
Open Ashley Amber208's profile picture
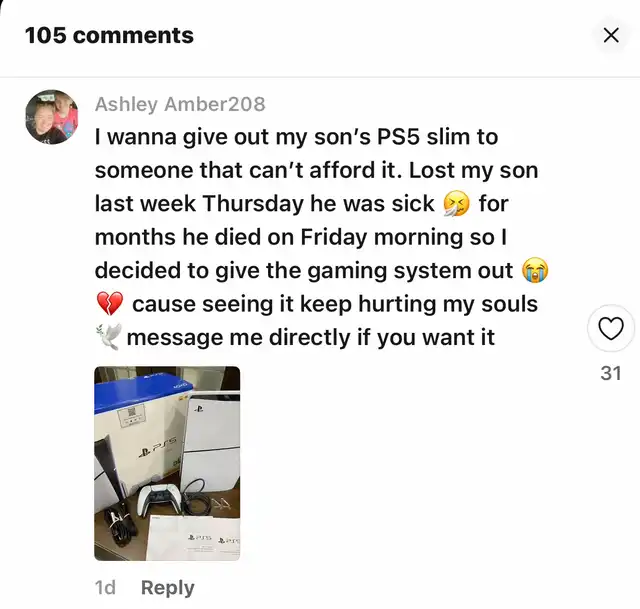pos(52,117)
